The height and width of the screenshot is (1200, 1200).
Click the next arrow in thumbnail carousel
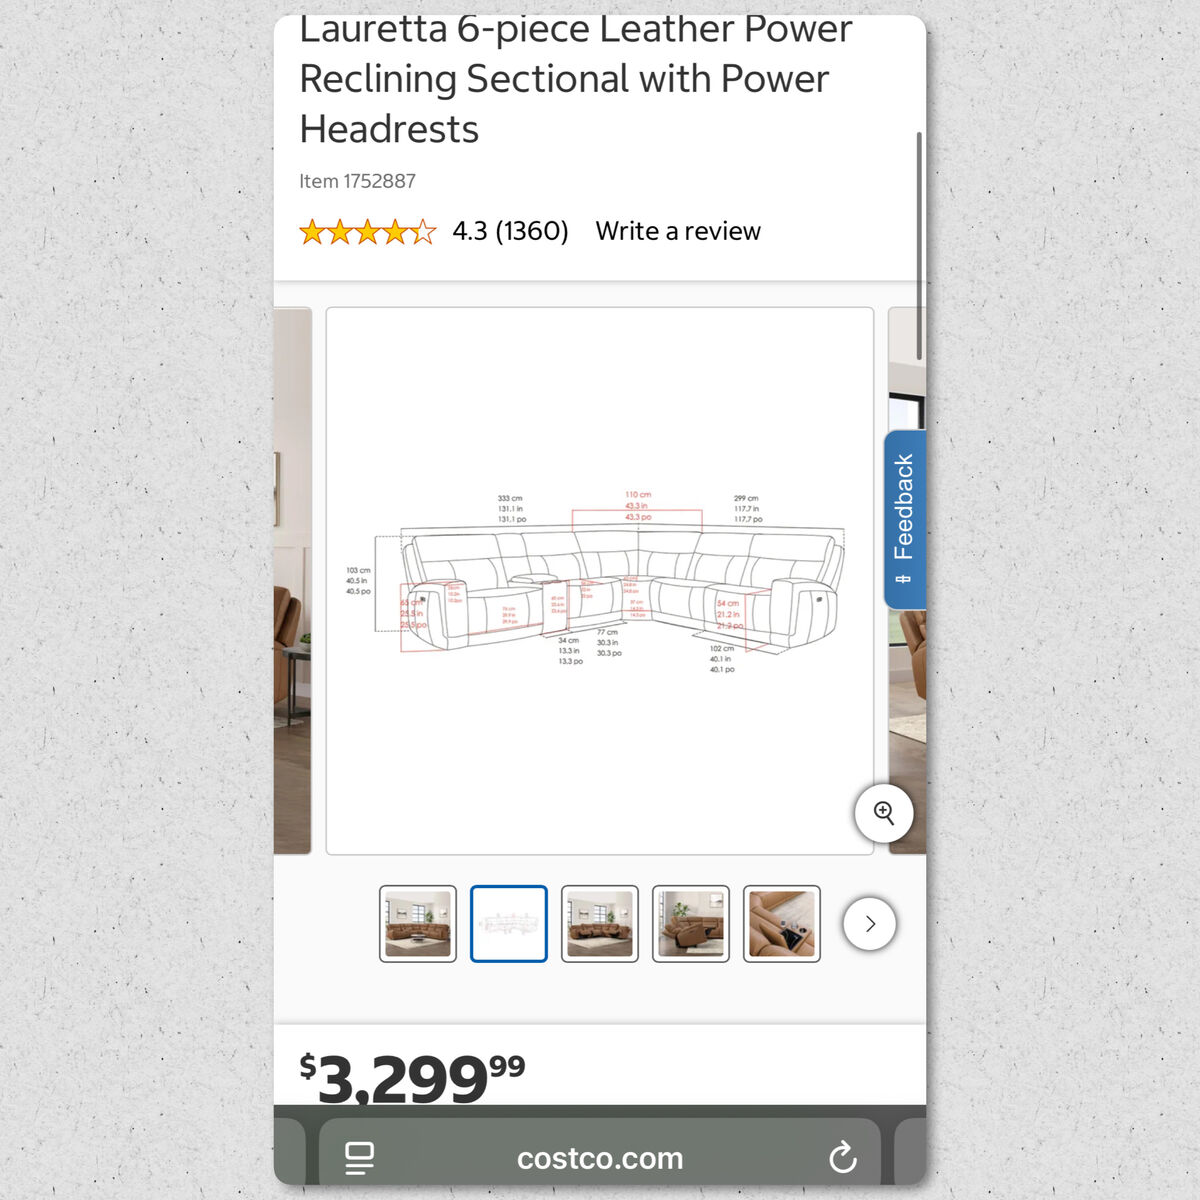coord(870,924)
